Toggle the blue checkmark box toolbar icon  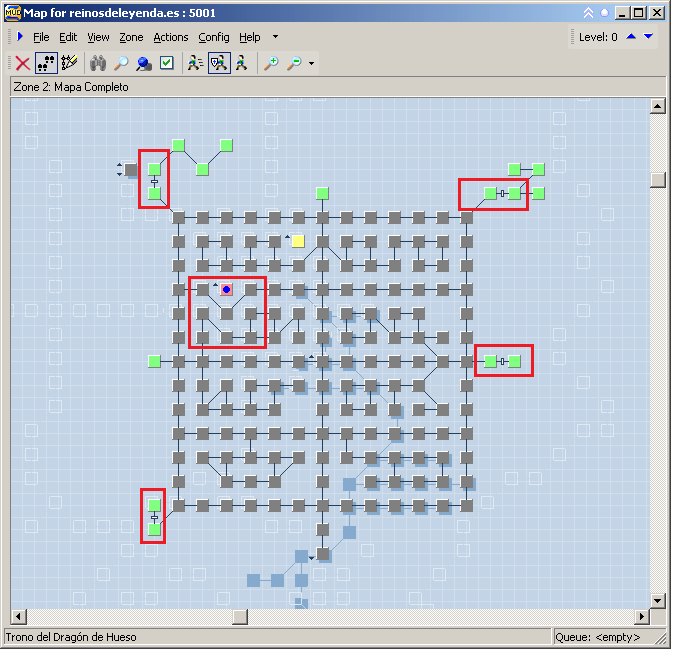coord(167,63)
